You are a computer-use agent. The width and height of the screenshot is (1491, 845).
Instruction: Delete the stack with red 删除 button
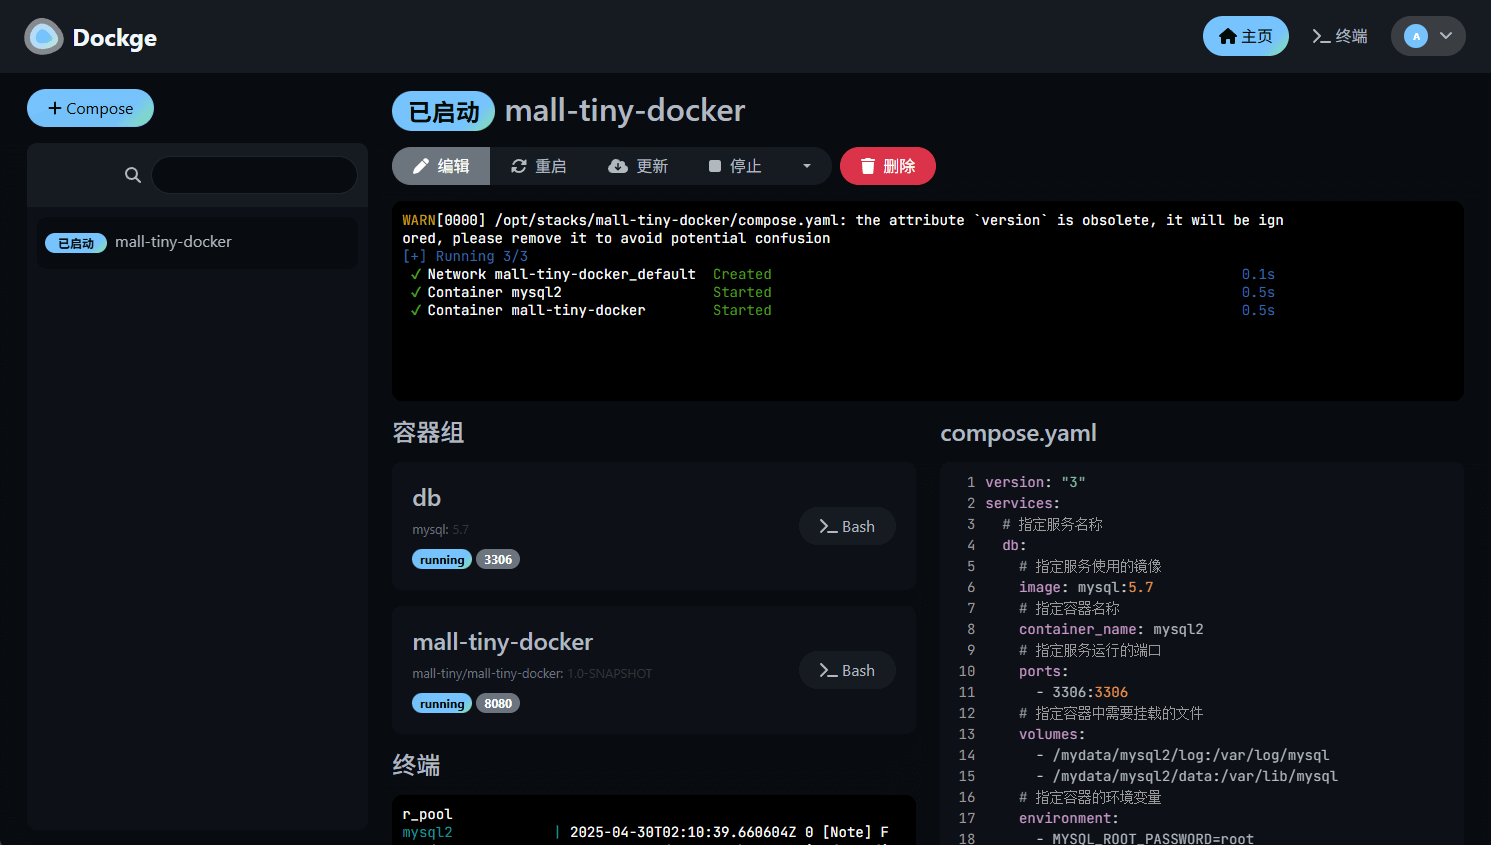point(887,166)
